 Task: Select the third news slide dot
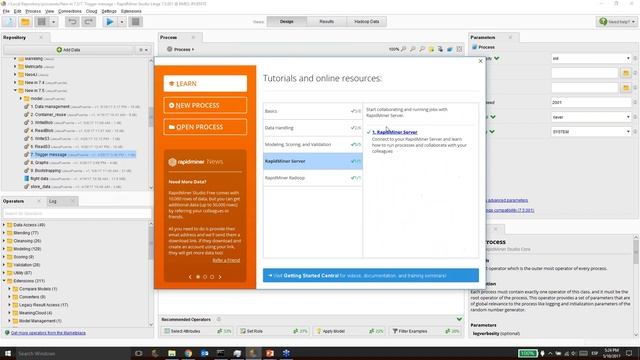pyautogui.click(x=212, y=277)
